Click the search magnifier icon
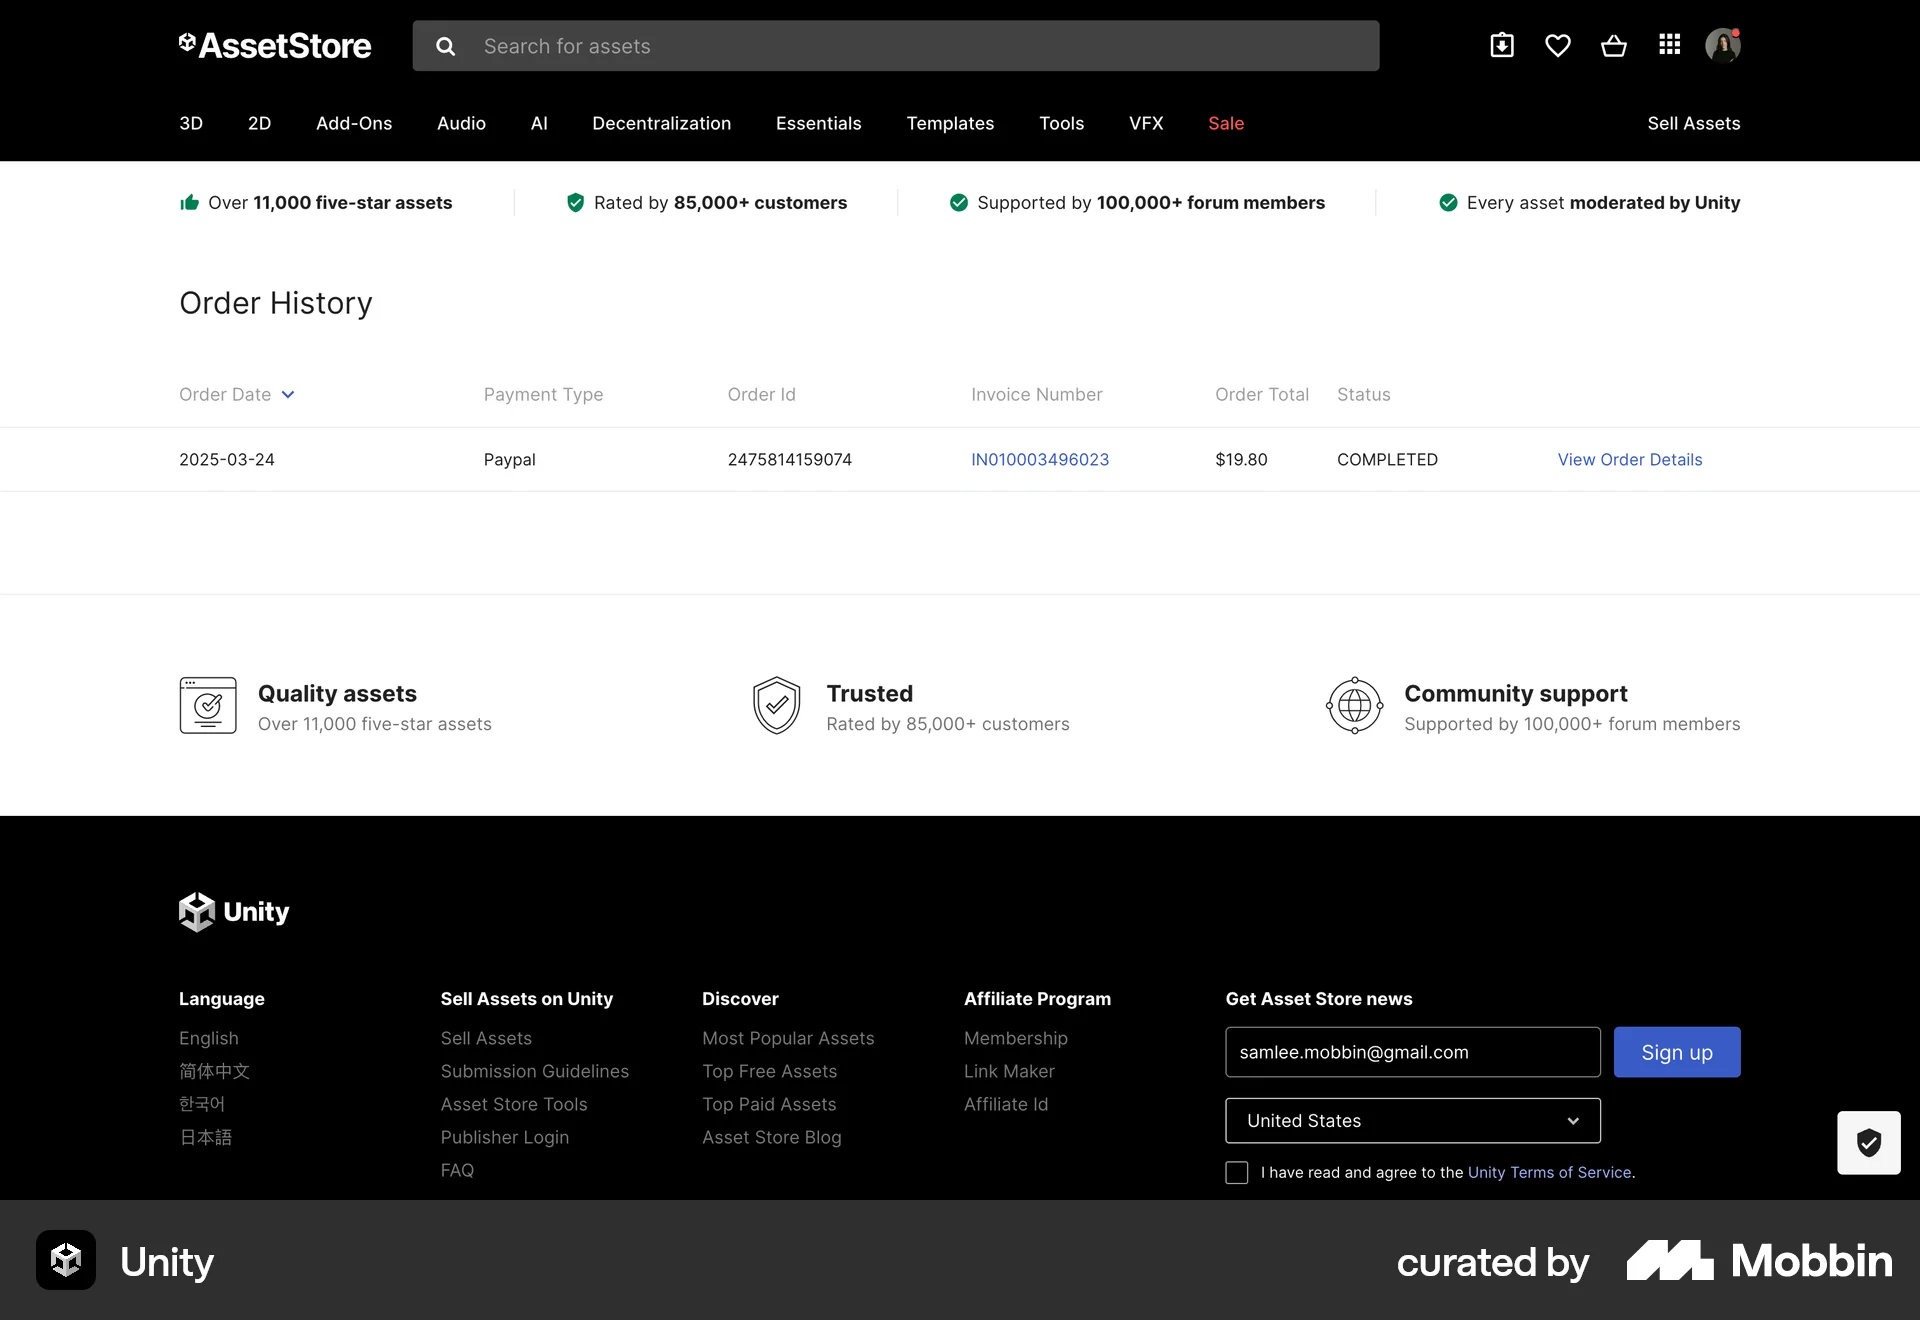The width and height of the screenshot is (1920, 1320). 446,46
